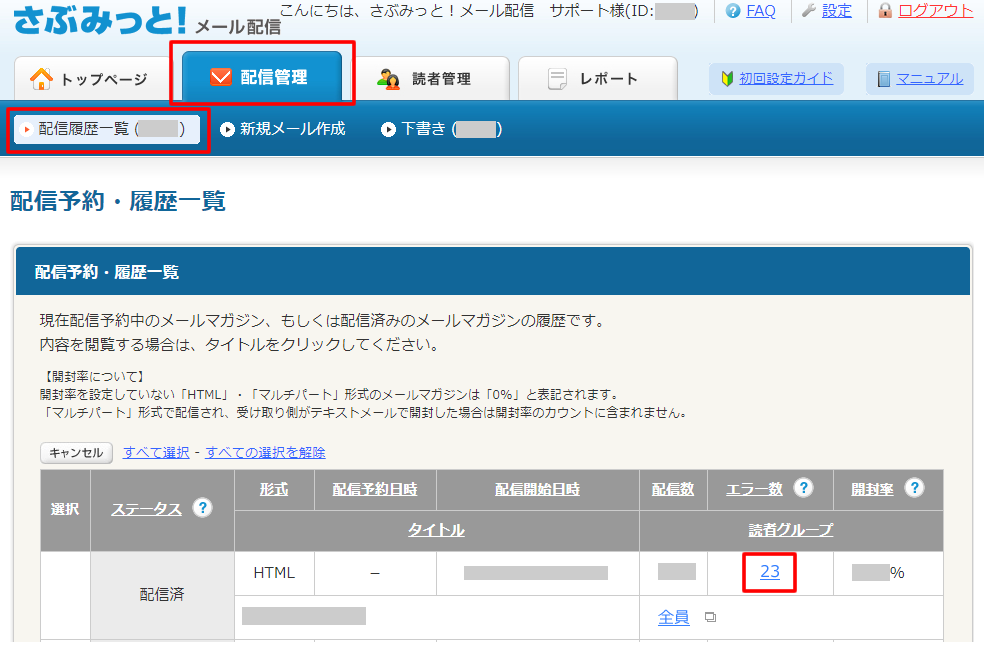Open the 配信履歴一覧 submenu item

pos(107,129)
